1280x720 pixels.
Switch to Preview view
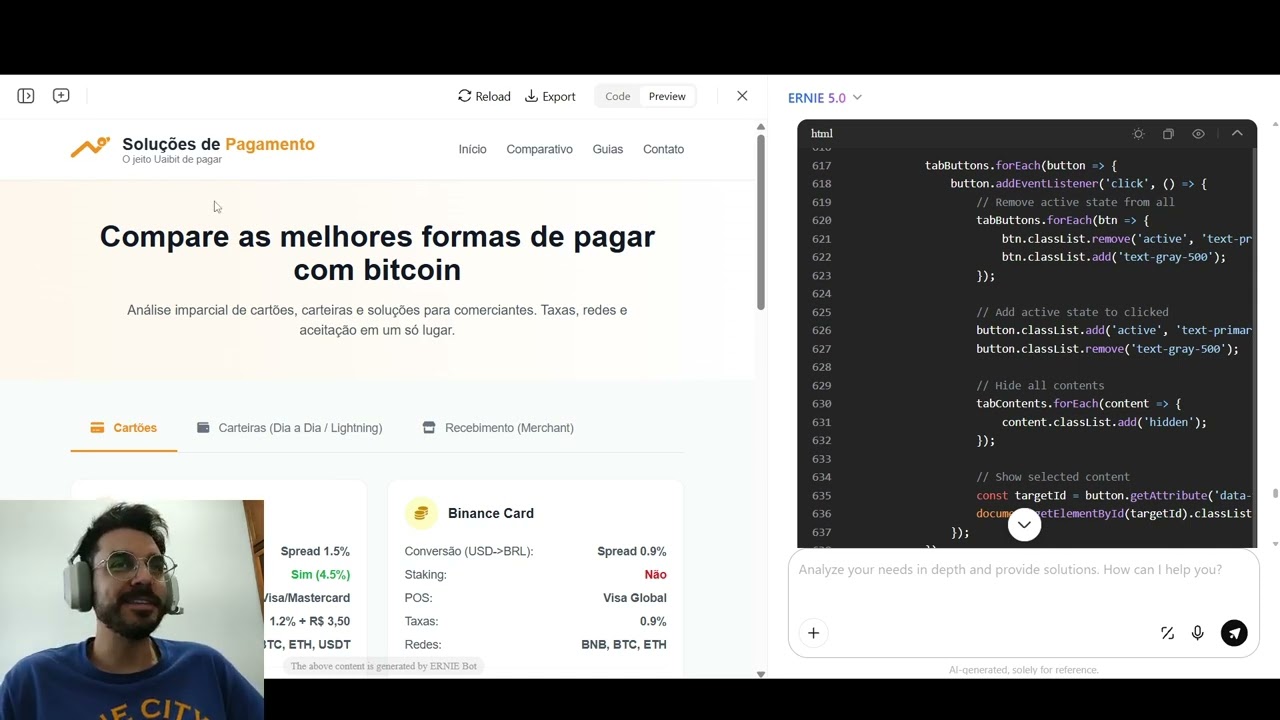coord(667,96)
